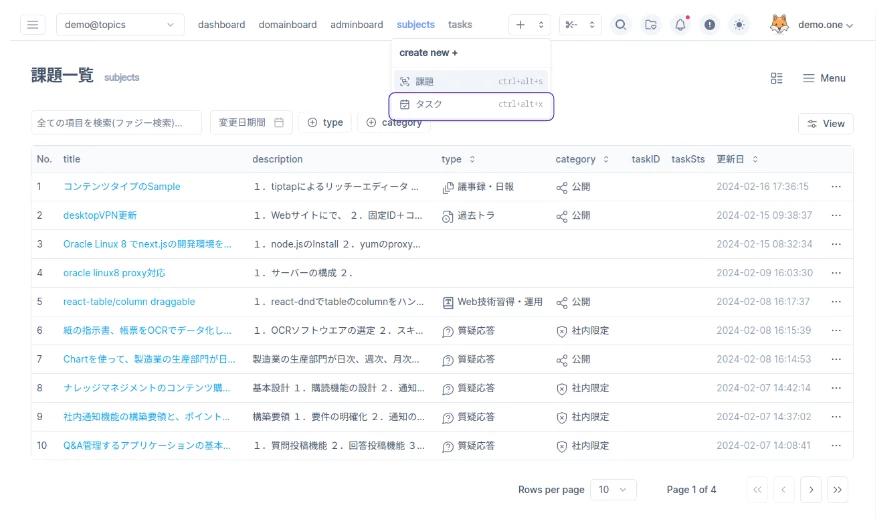Image resolution: width=885 pixels, height=527 pixels.
Task: Open row actions for row 6 OCR
Action: pos(836,331)
